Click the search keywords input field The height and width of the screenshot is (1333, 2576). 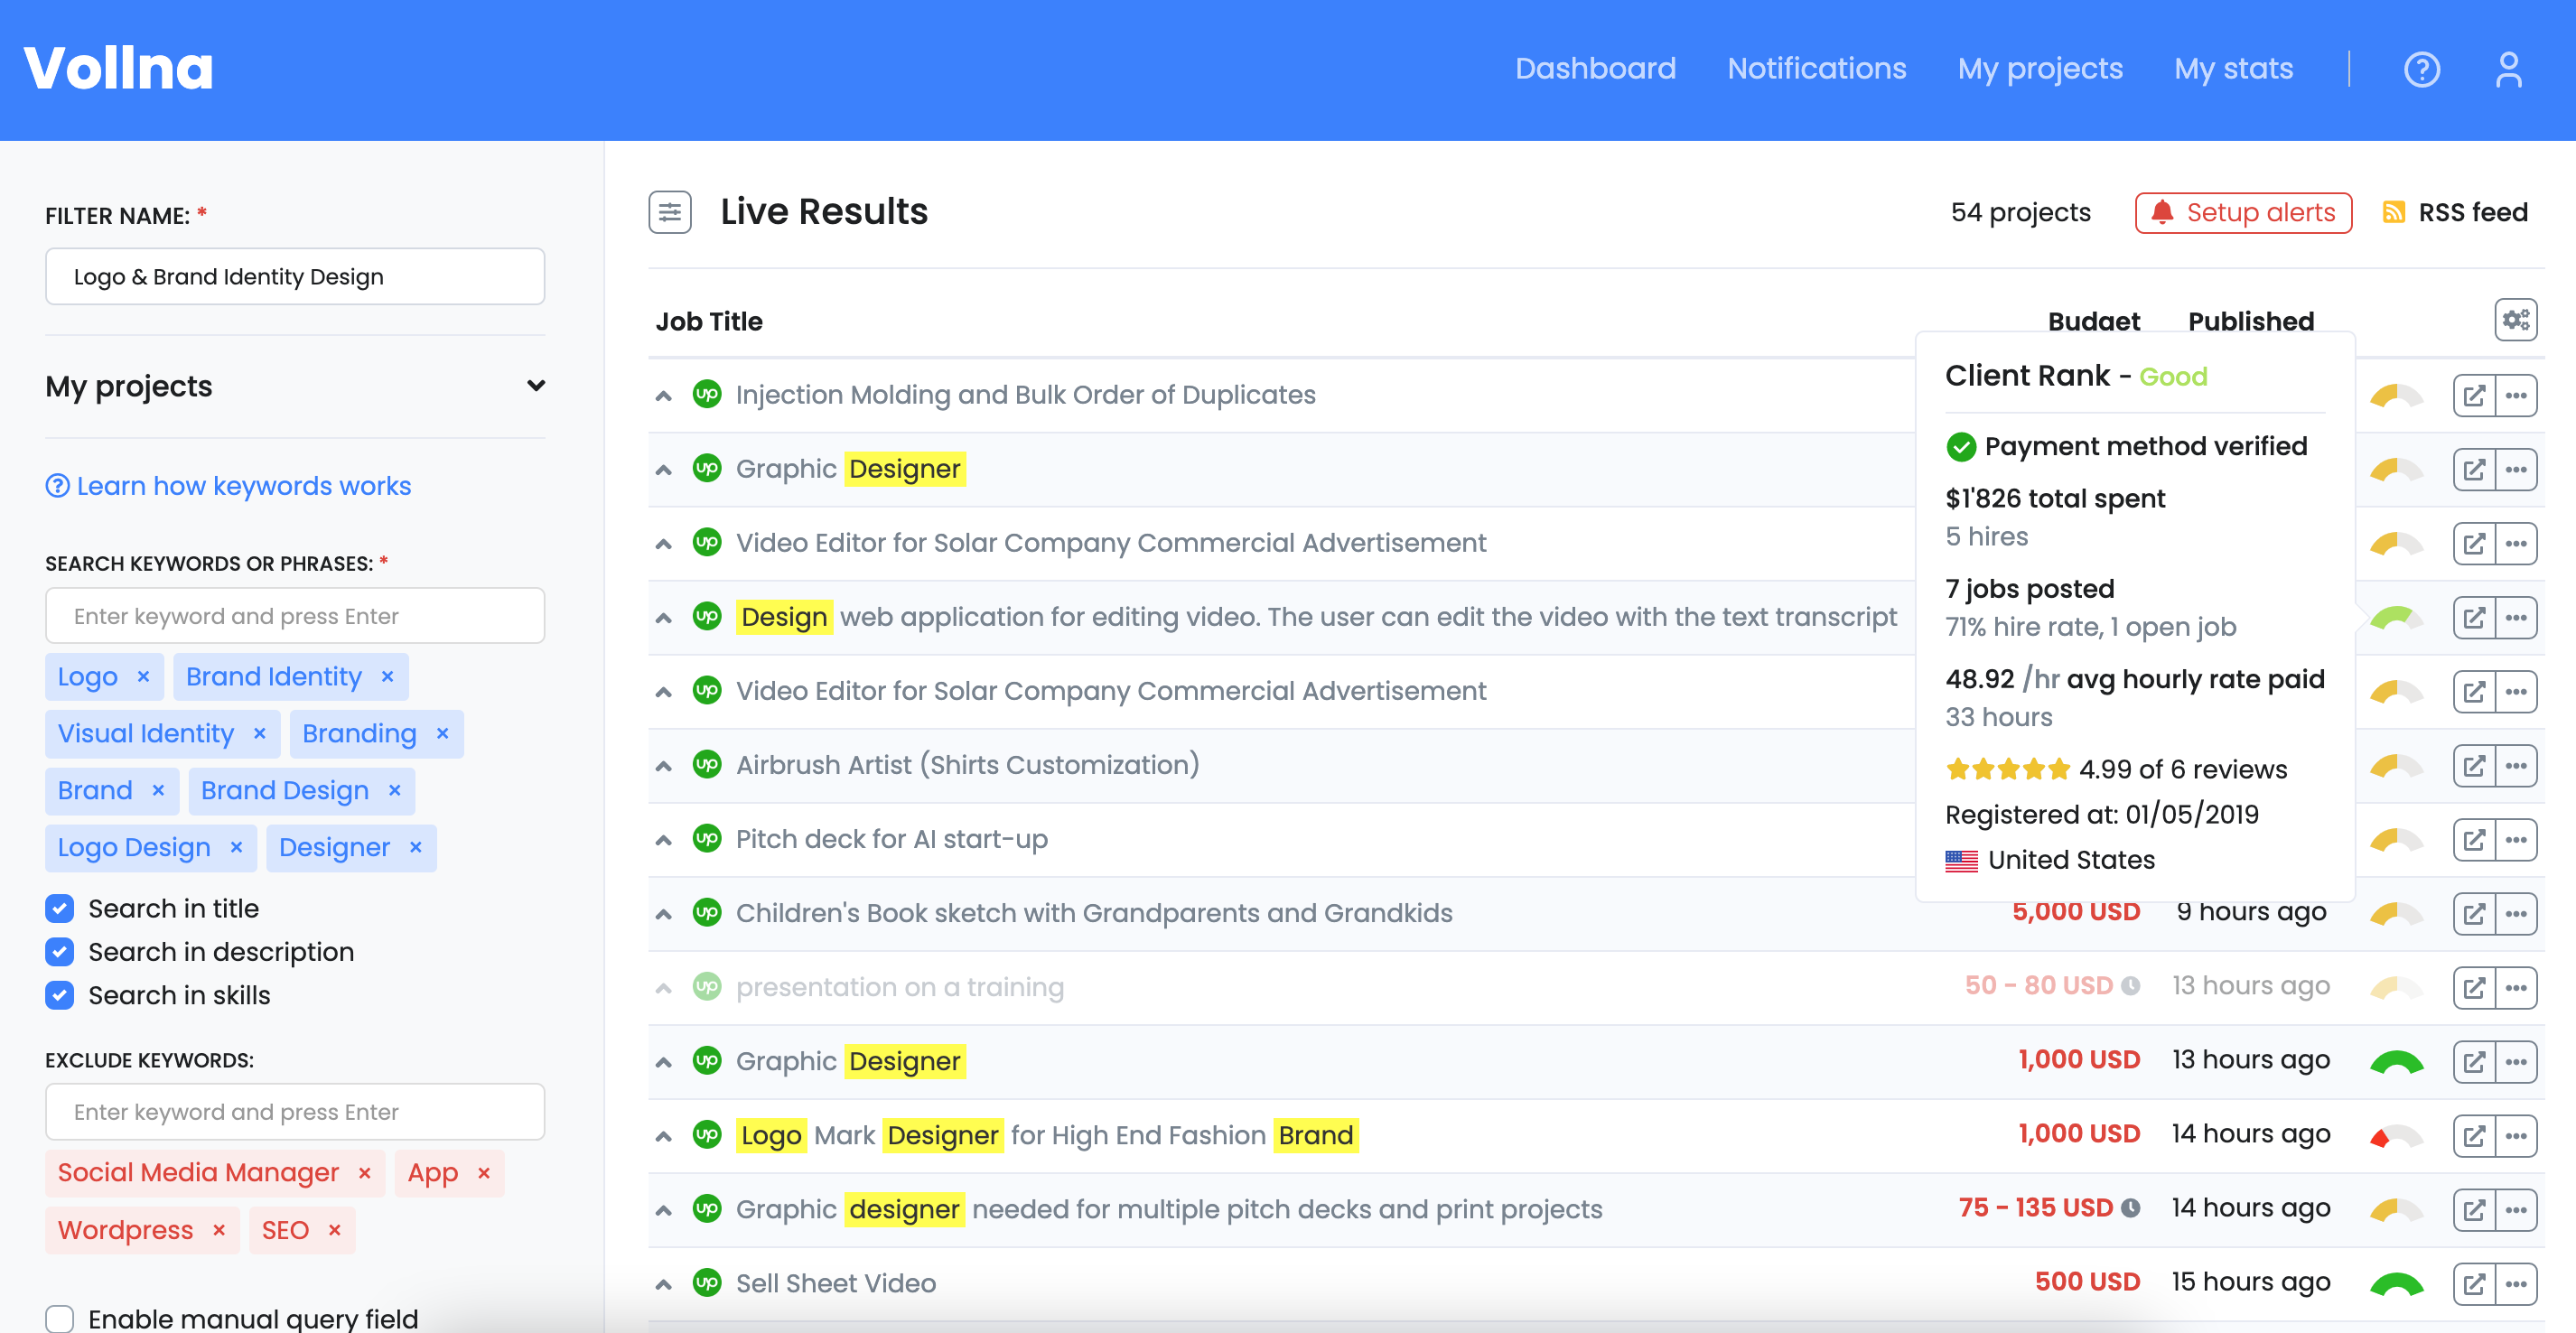(x=294, y=616)
